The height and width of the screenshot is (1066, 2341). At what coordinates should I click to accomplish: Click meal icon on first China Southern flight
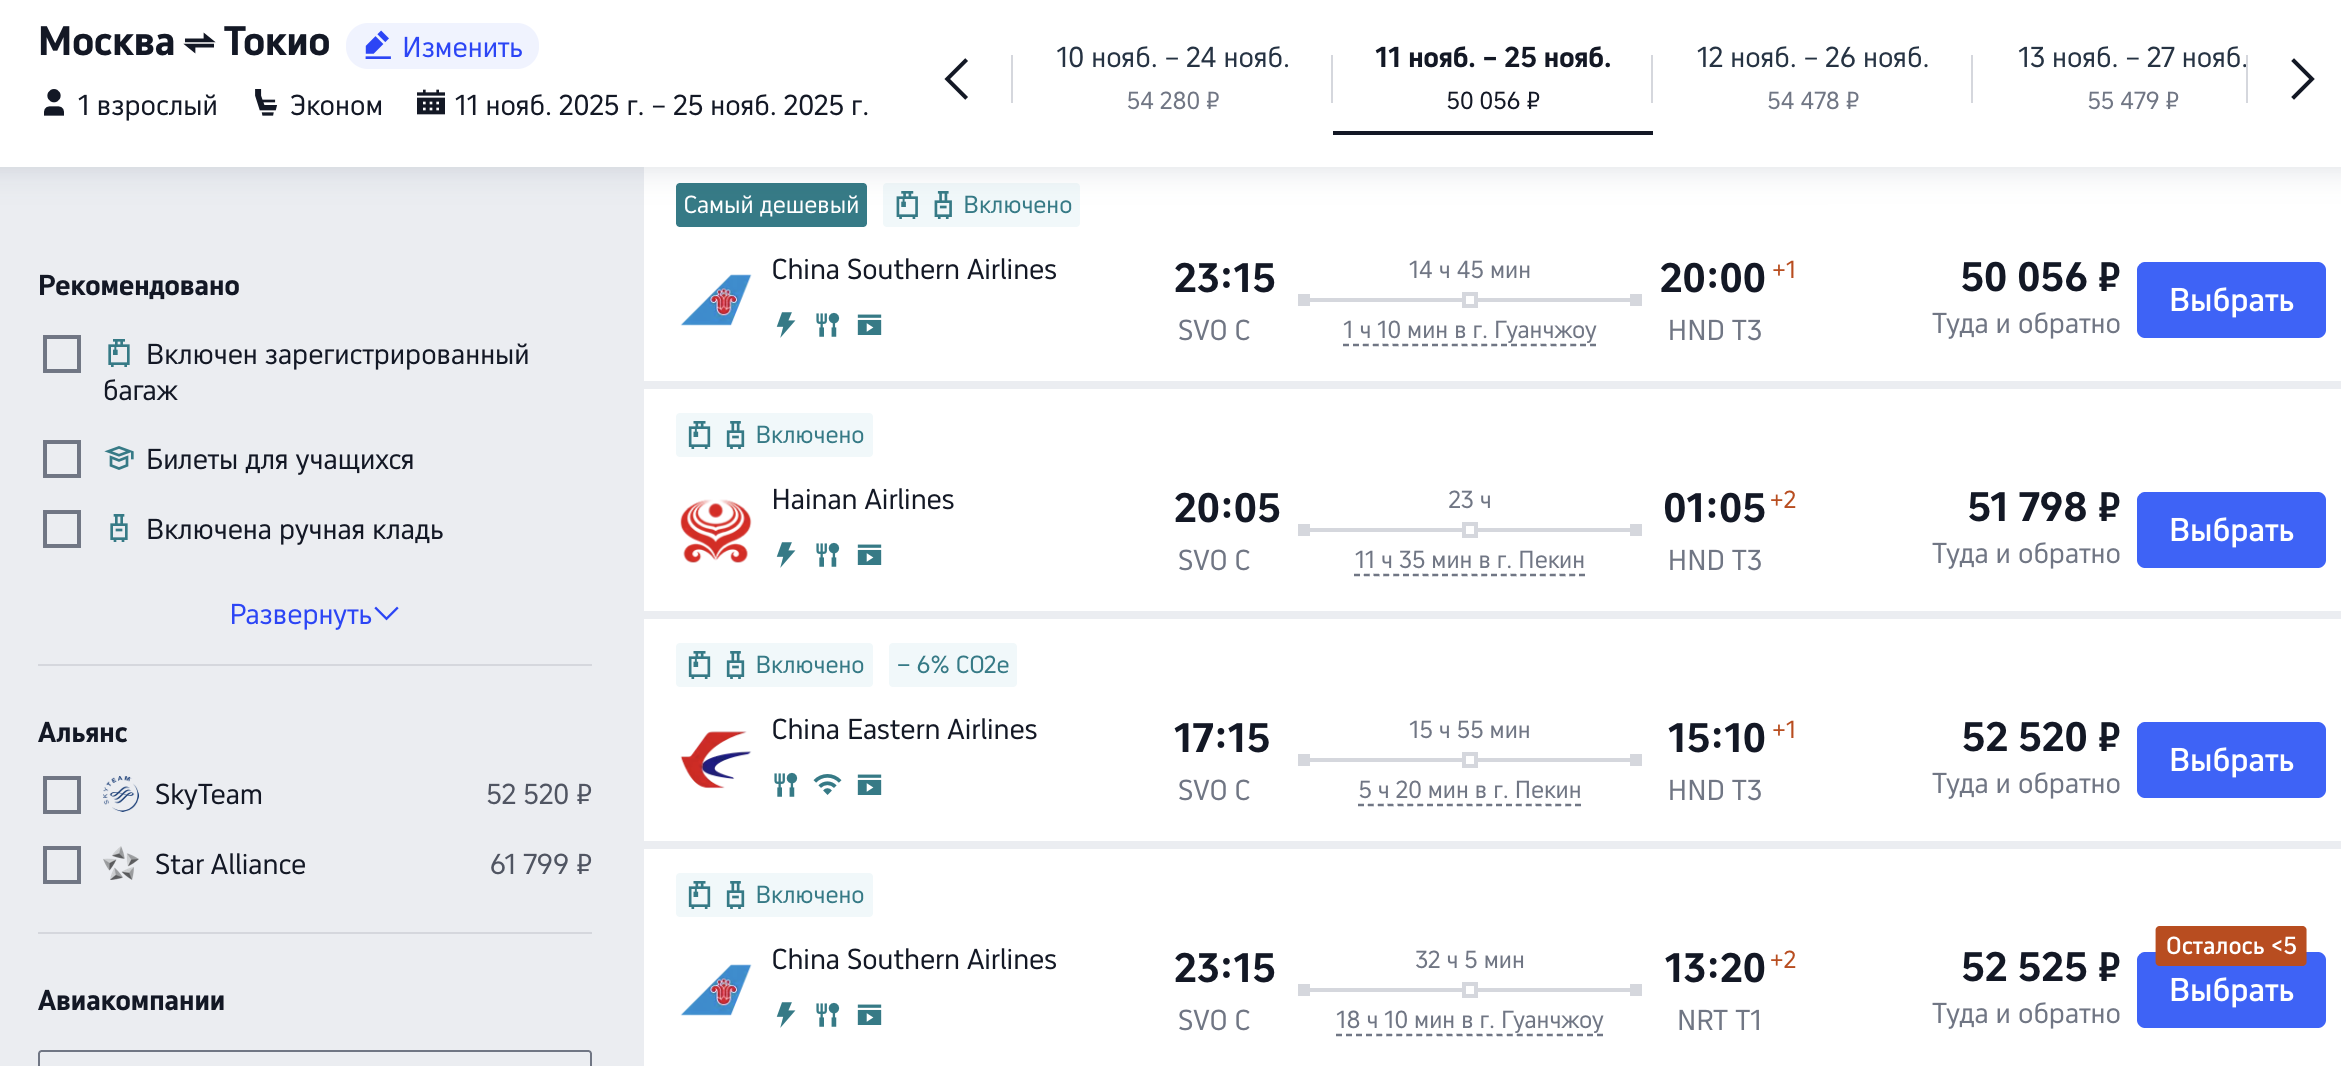[x=827, y=325]
